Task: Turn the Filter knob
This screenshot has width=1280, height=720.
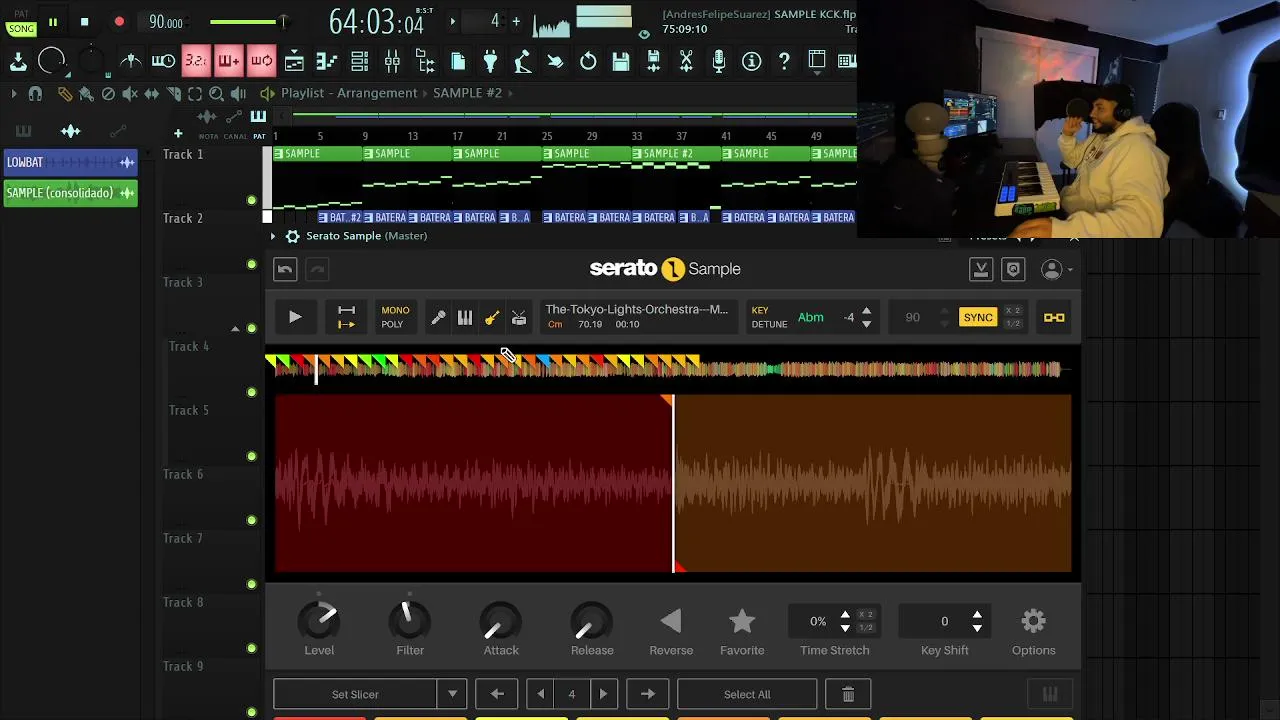Action: (x=410, y=622)
